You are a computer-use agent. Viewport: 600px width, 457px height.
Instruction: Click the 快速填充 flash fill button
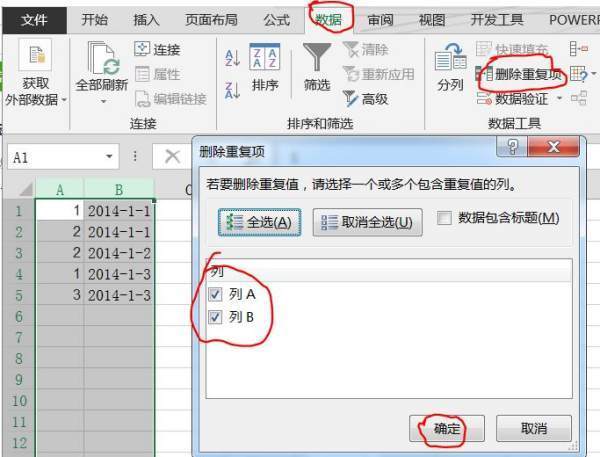[512, 49]
